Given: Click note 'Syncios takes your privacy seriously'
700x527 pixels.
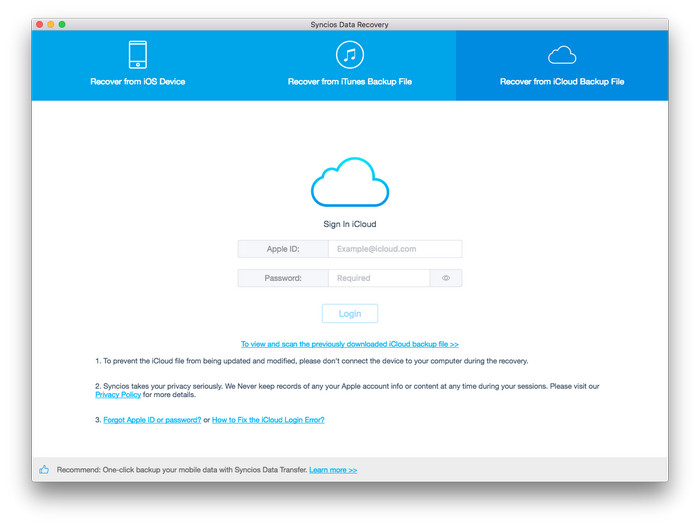Looking at the screenshot, I should (347, 390).
